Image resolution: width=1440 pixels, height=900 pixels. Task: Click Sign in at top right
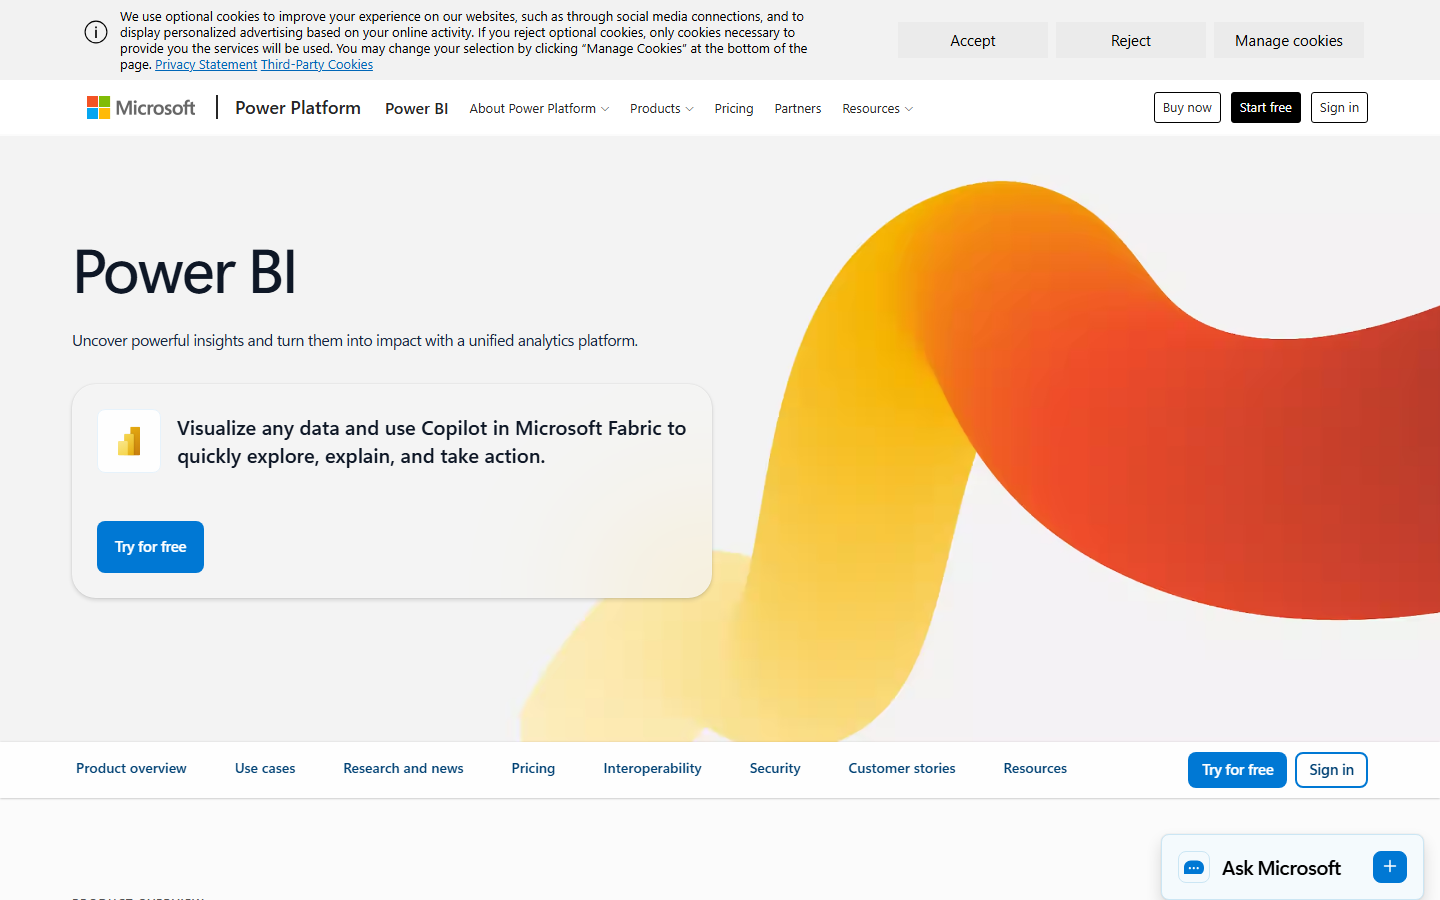(x=1339, y=108)
